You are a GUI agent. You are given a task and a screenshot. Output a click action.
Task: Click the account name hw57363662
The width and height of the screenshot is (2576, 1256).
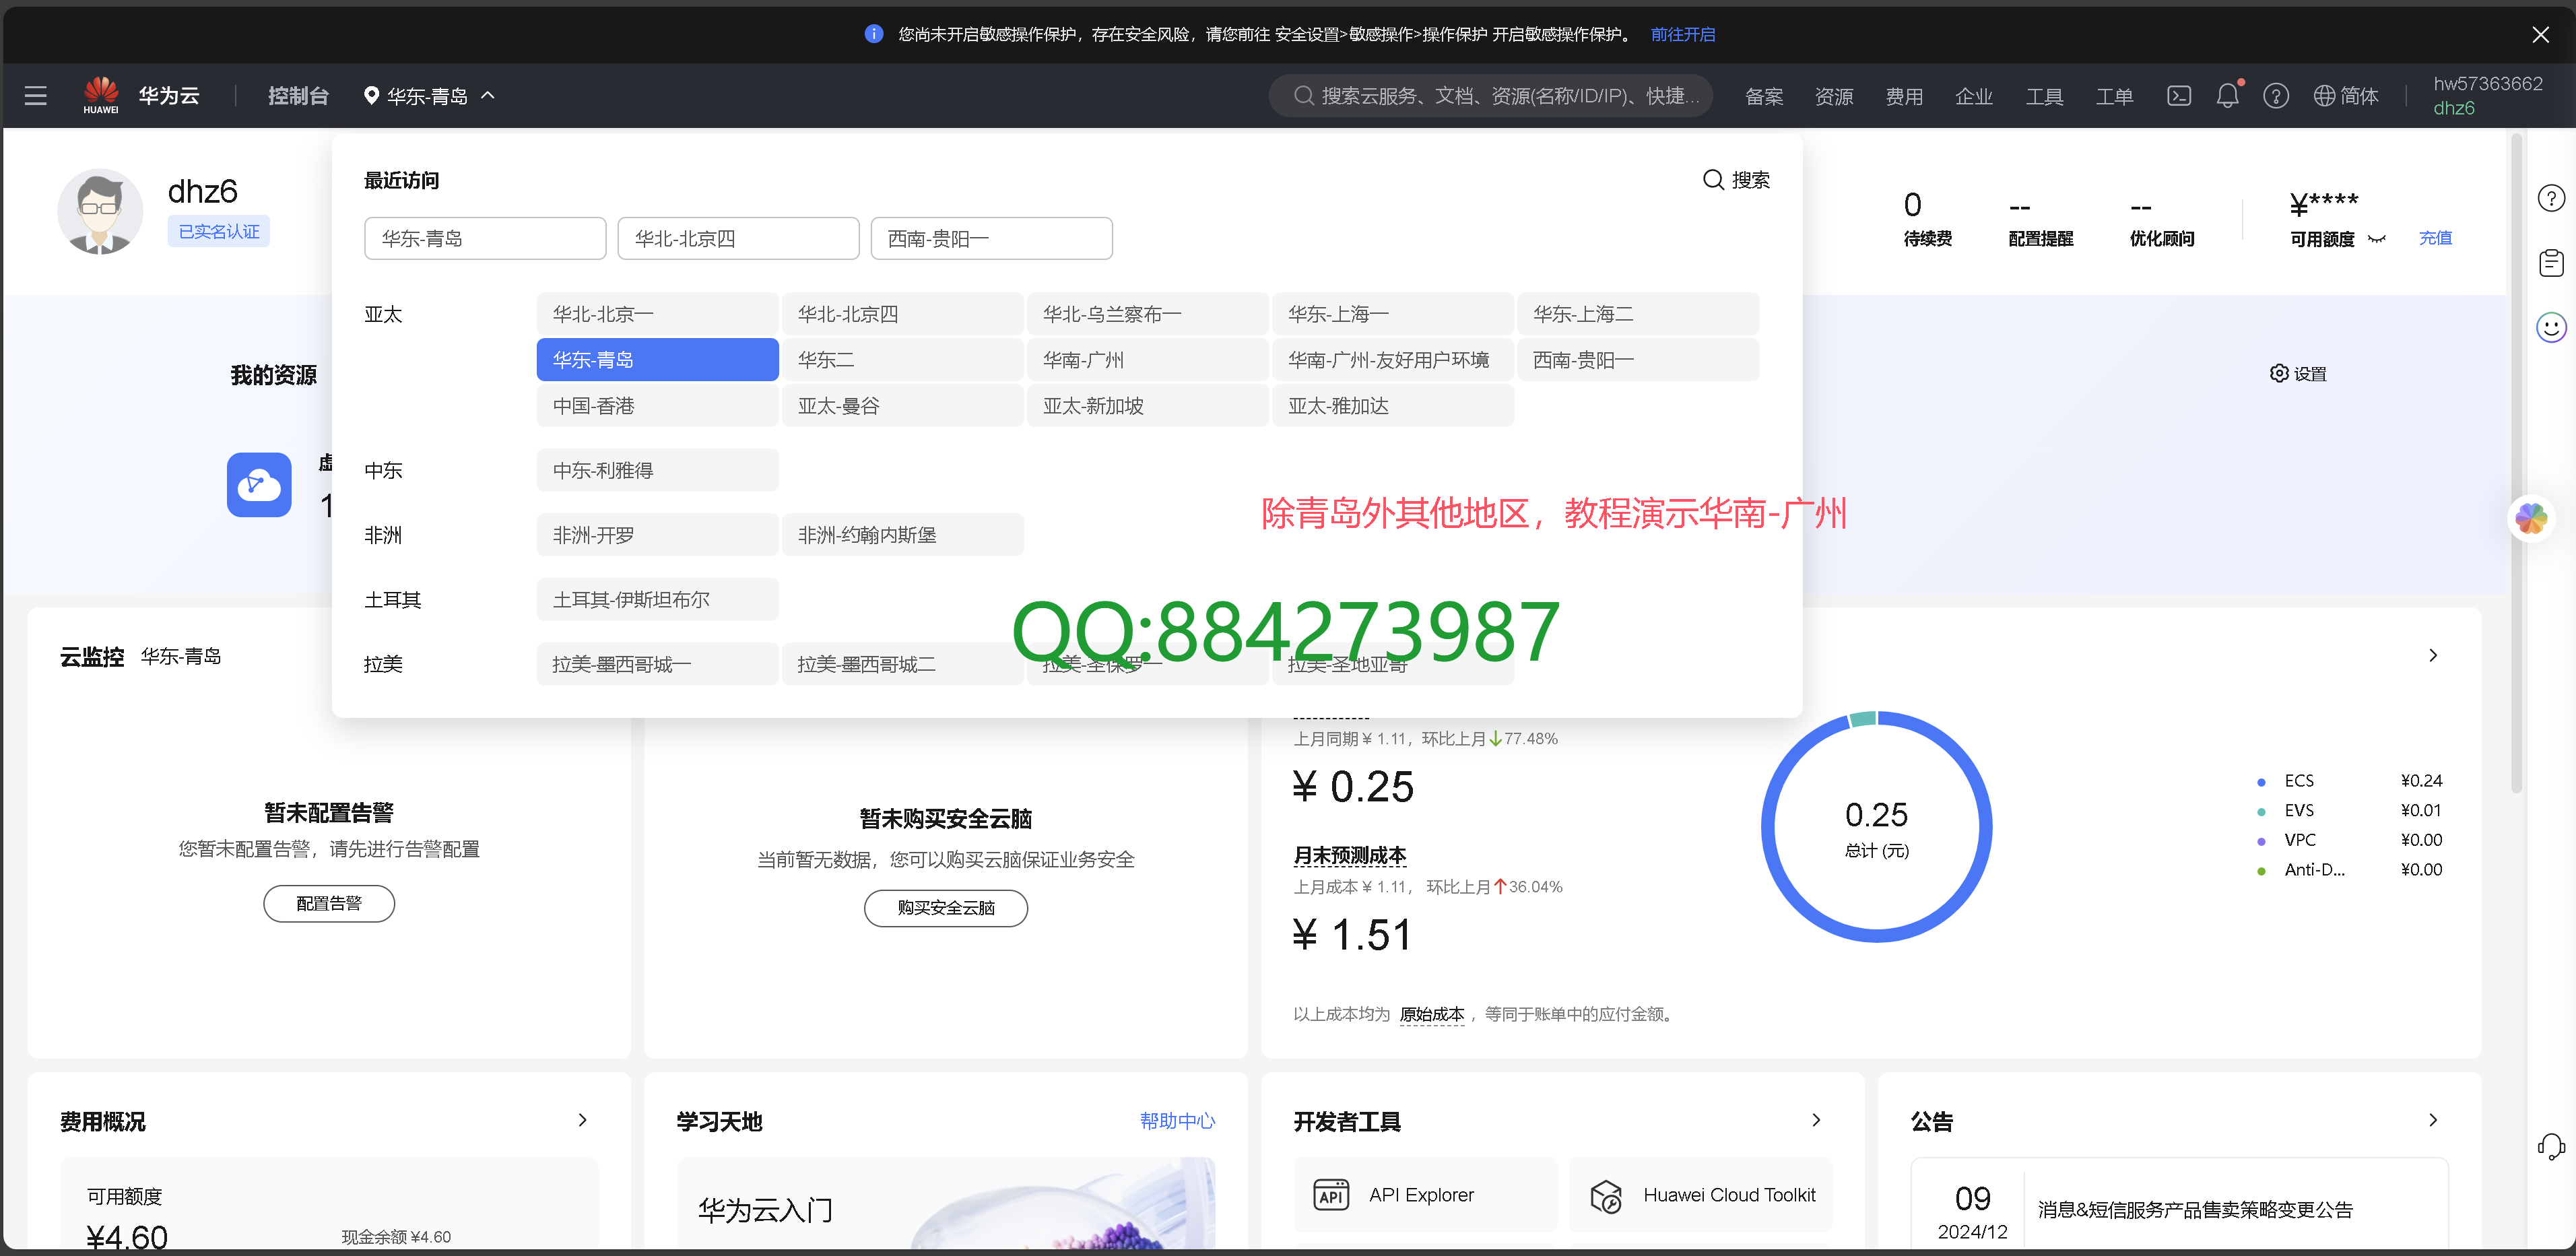[2488, 84]
